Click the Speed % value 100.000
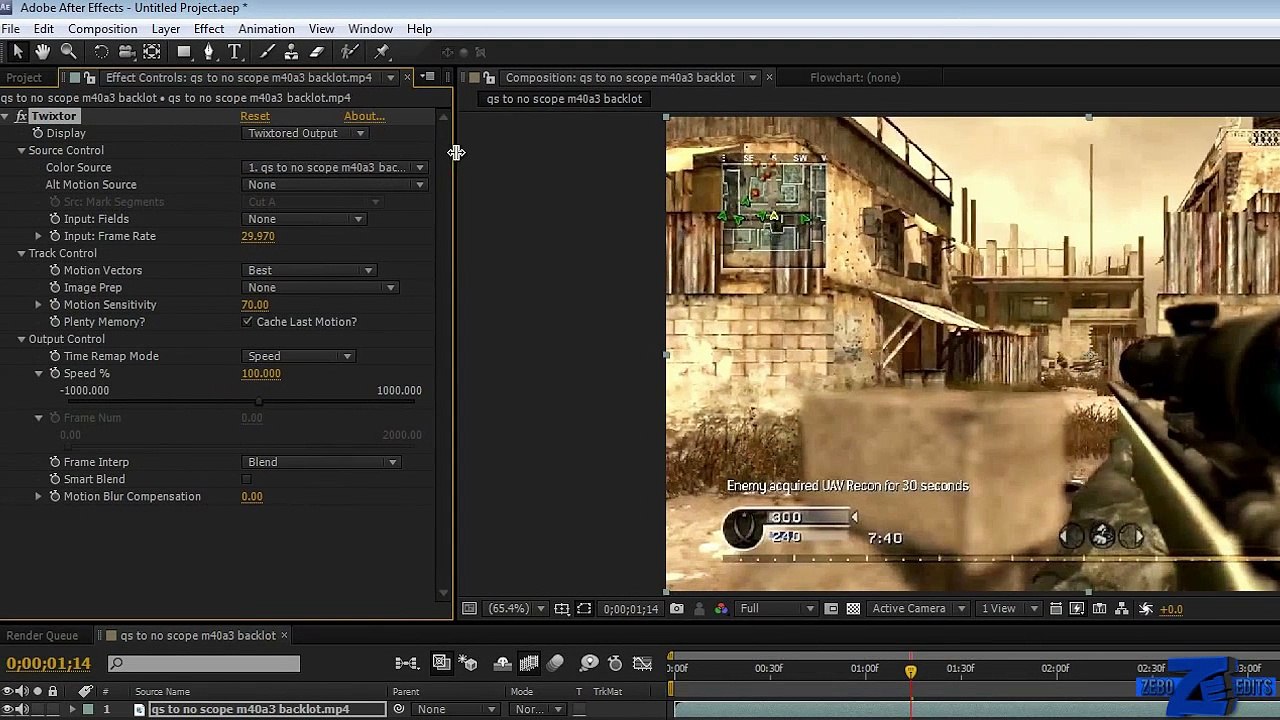The image size is (1280, 720). pos(261,374)
